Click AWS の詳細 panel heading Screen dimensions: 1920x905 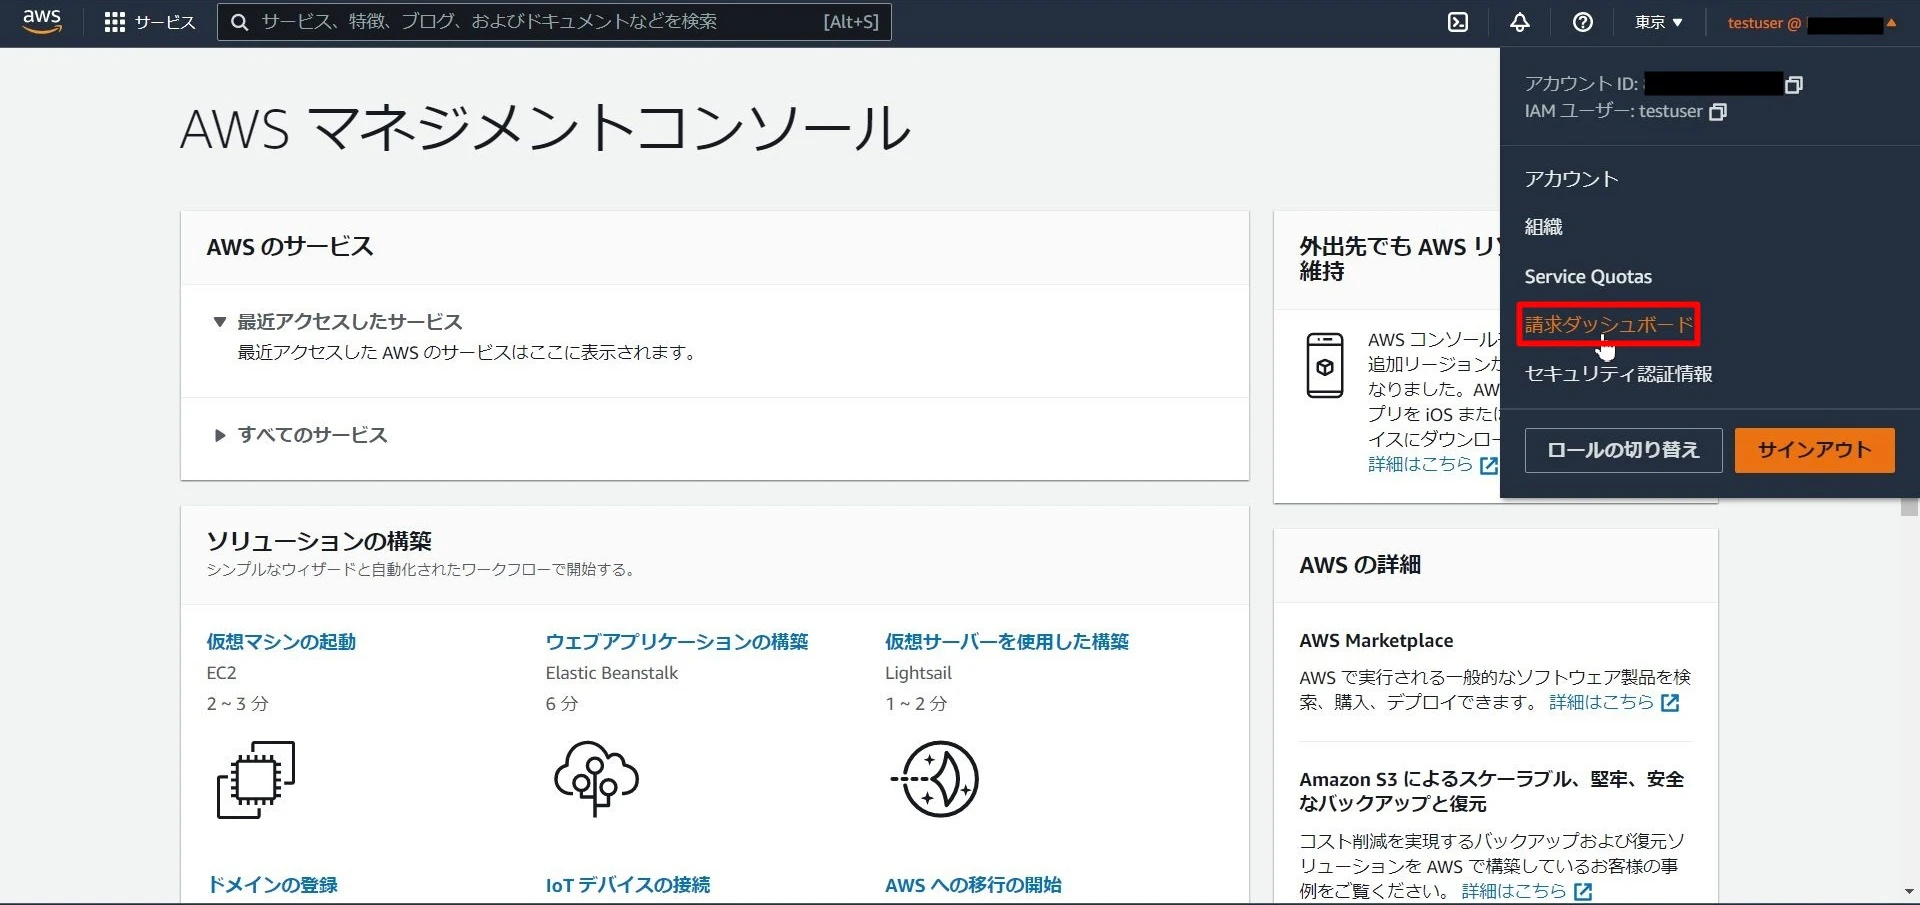coord(1360,565)
